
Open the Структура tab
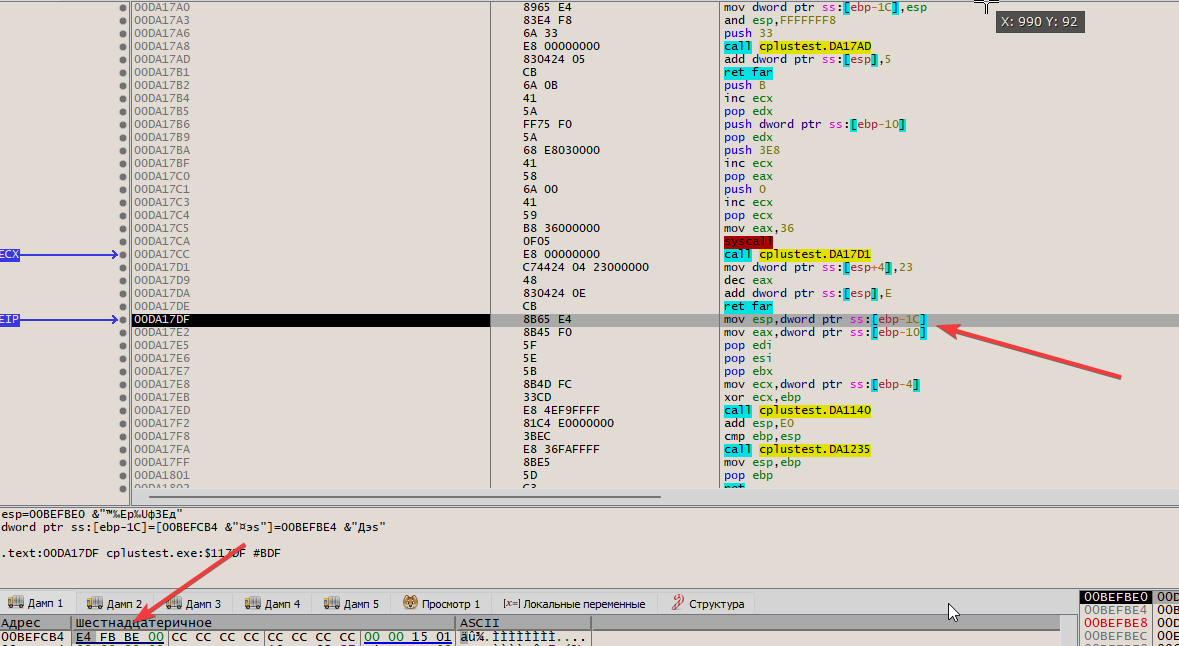[707, 604]
